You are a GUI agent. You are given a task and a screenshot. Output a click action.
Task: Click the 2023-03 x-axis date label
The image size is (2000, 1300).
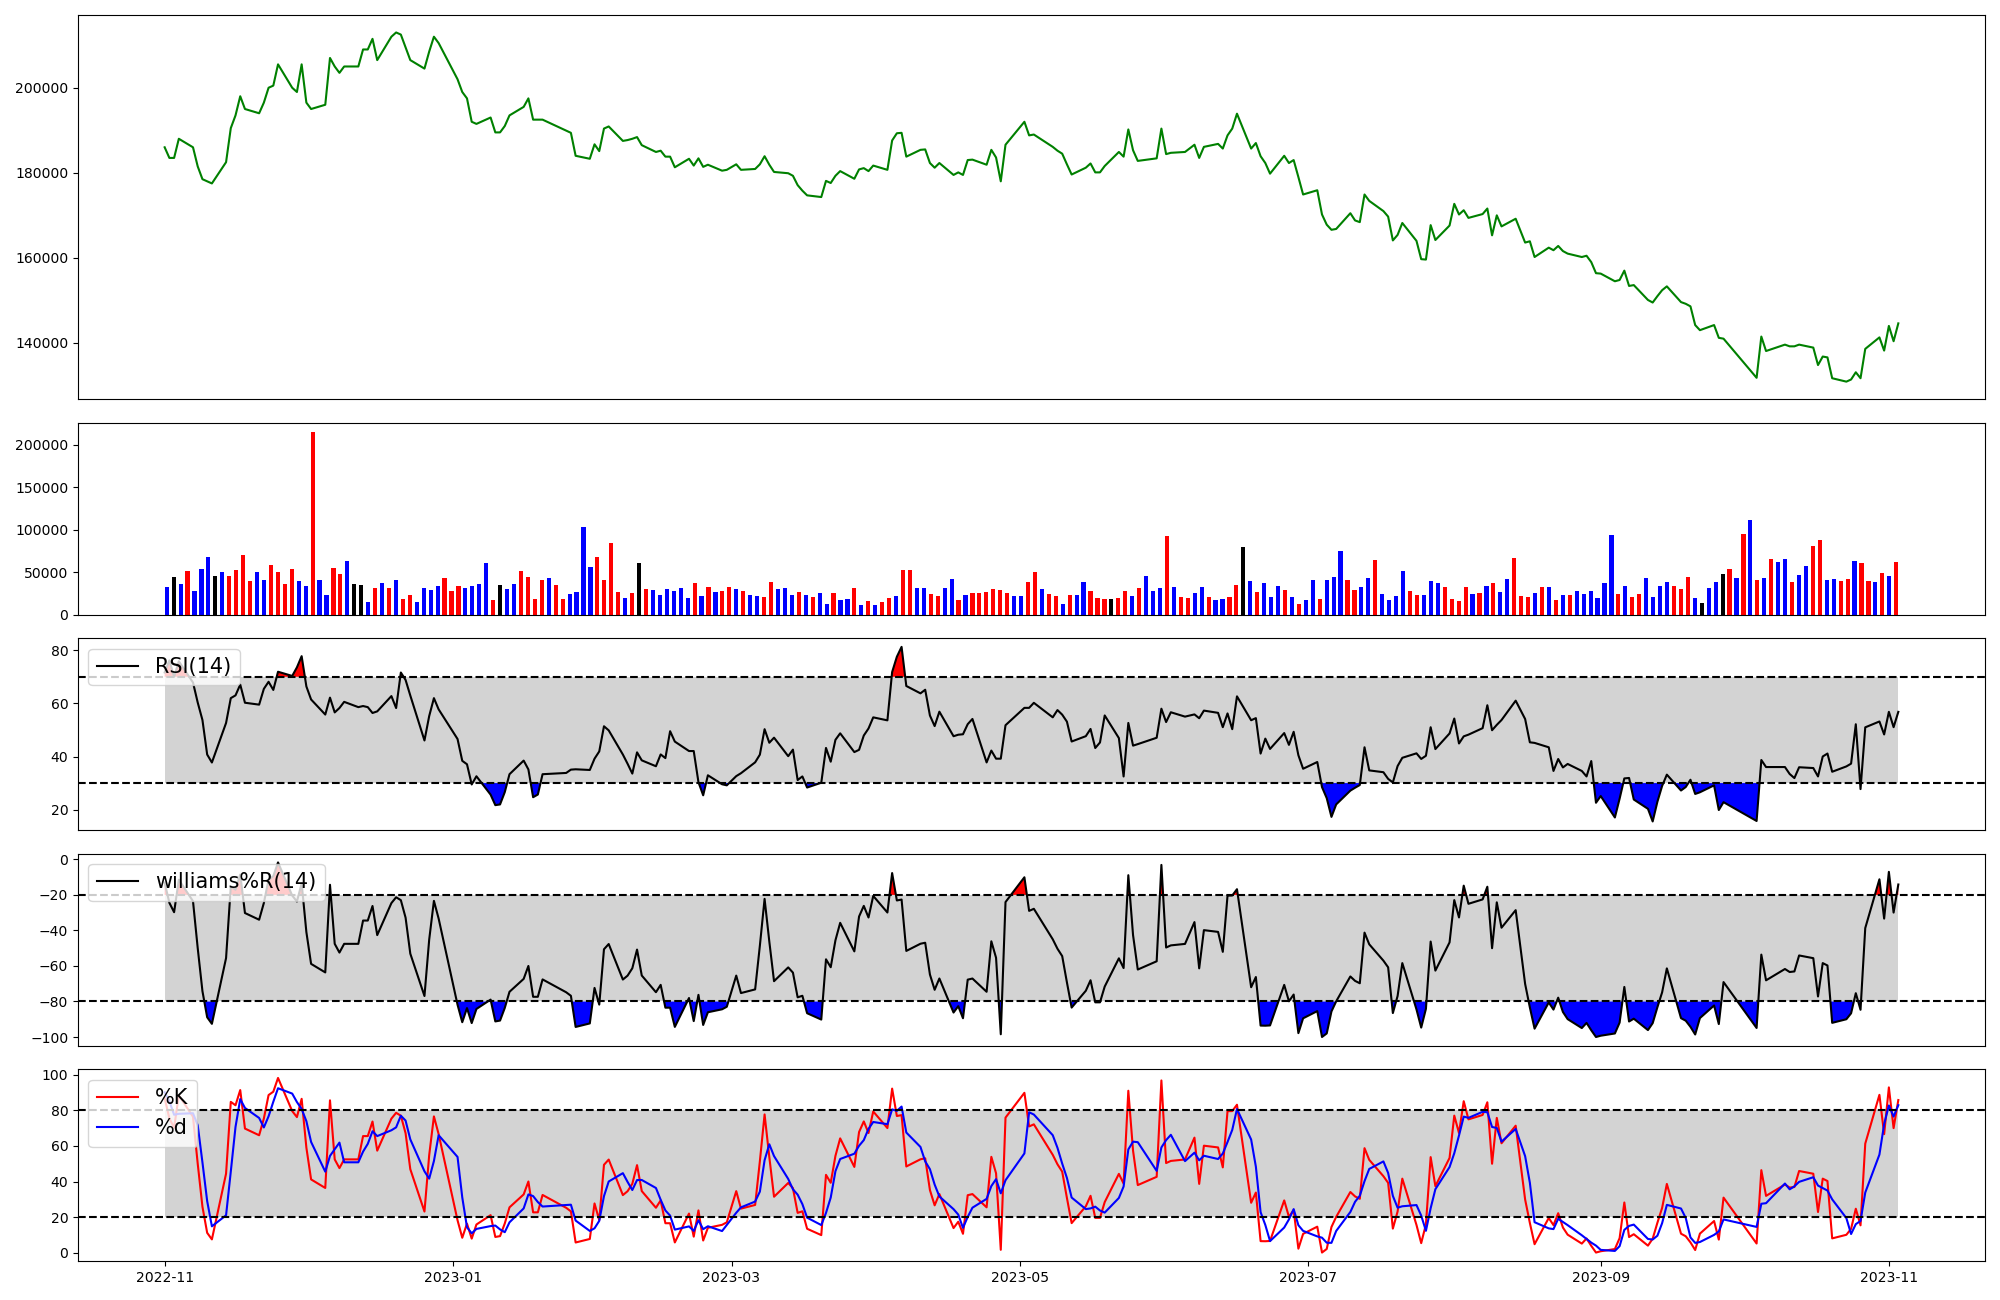pyautogui.click(x=732, y=1277)
